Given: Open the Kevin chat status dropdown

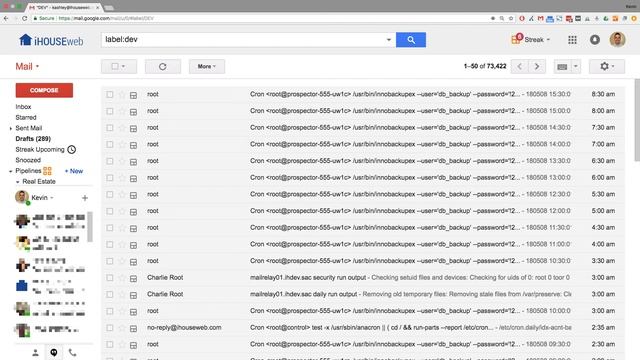Looking at the screenshot, I should point(52,198).
